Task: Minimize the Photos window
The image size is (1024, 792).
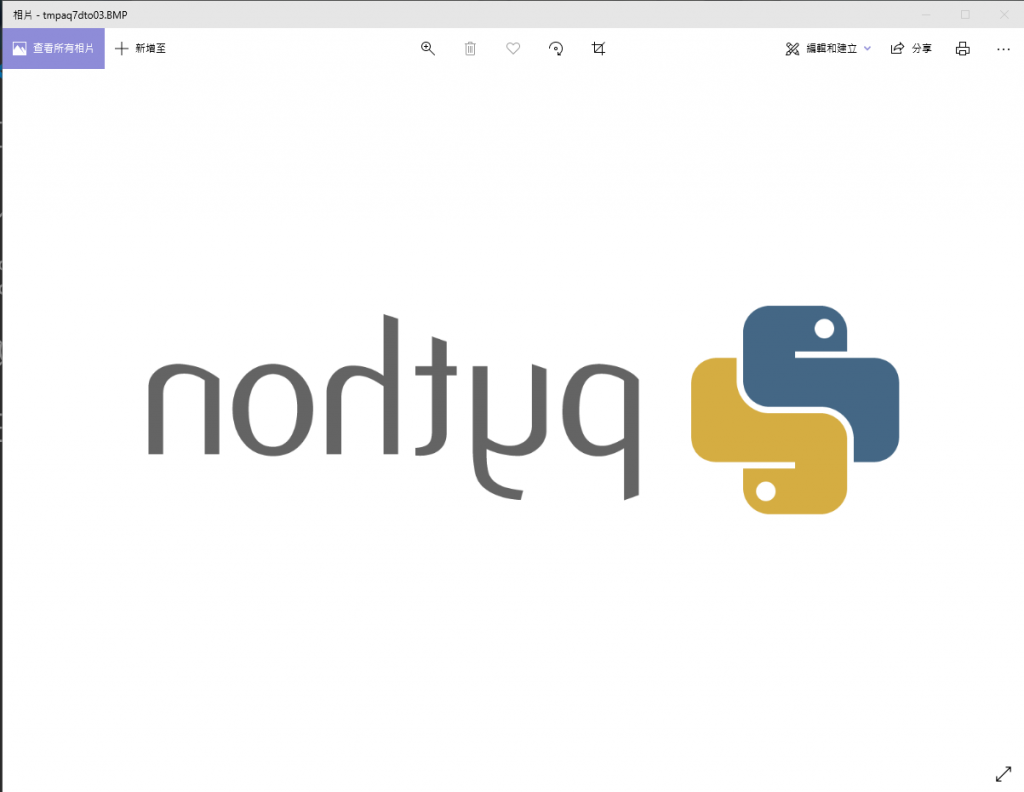Action: [x=926, y=14]
